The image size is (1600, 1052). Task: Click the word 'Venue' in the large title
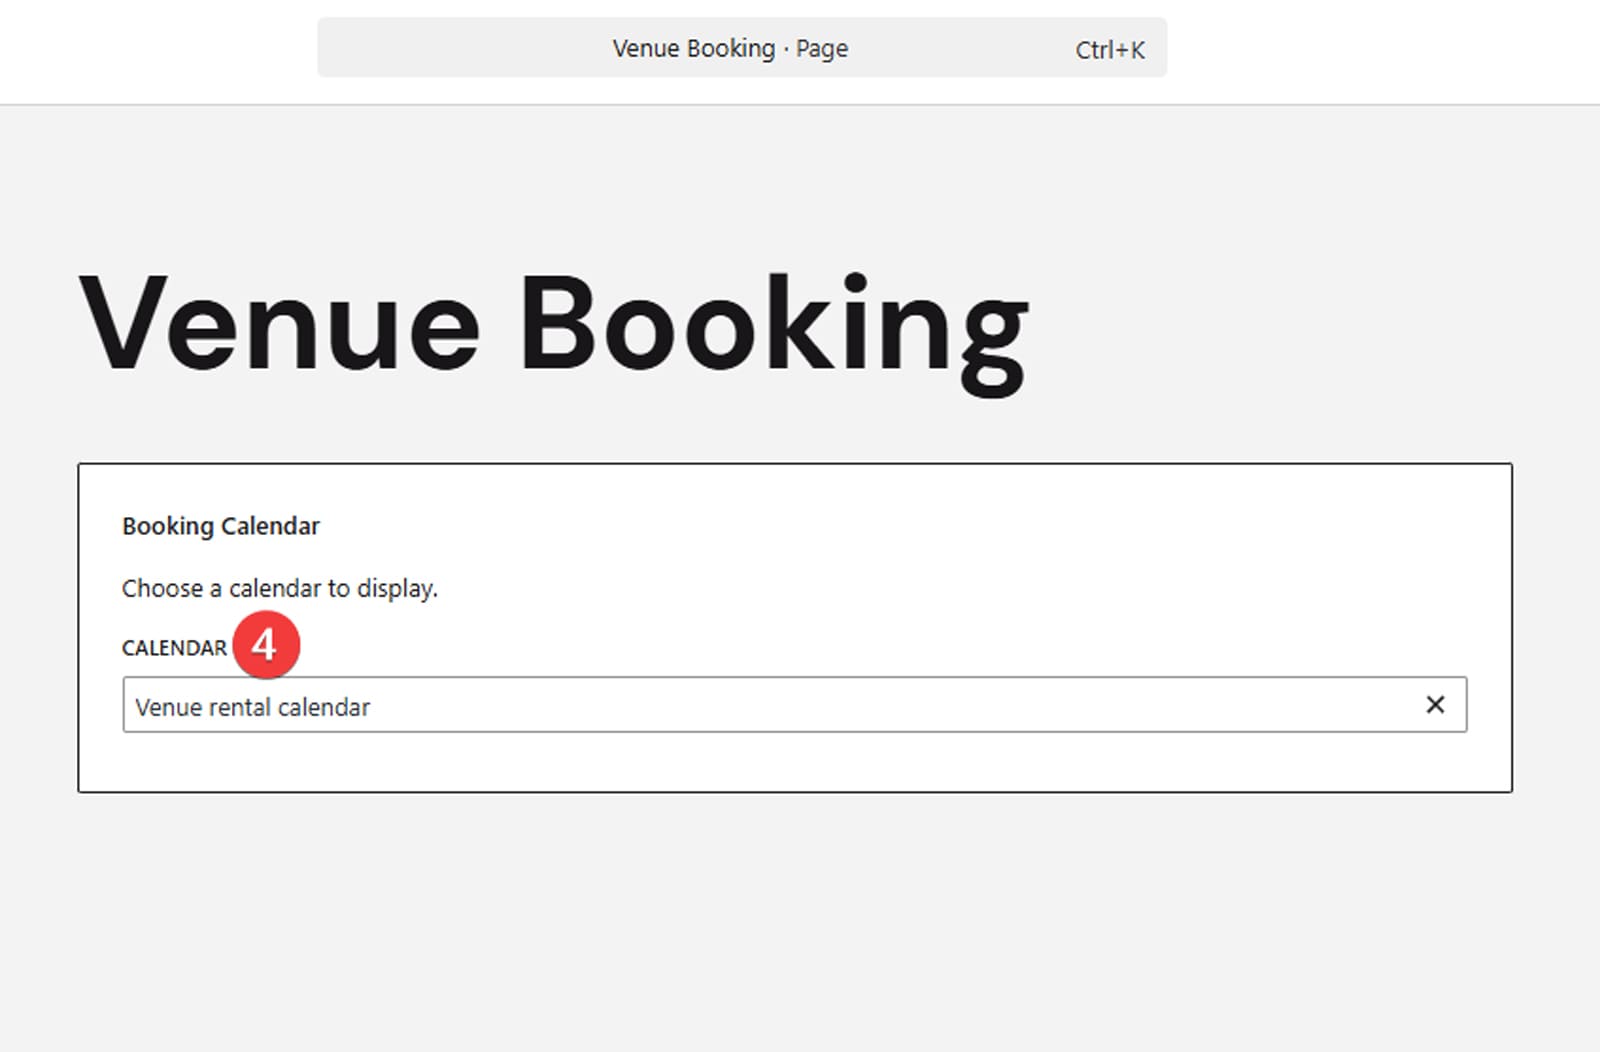coord(279,325)
